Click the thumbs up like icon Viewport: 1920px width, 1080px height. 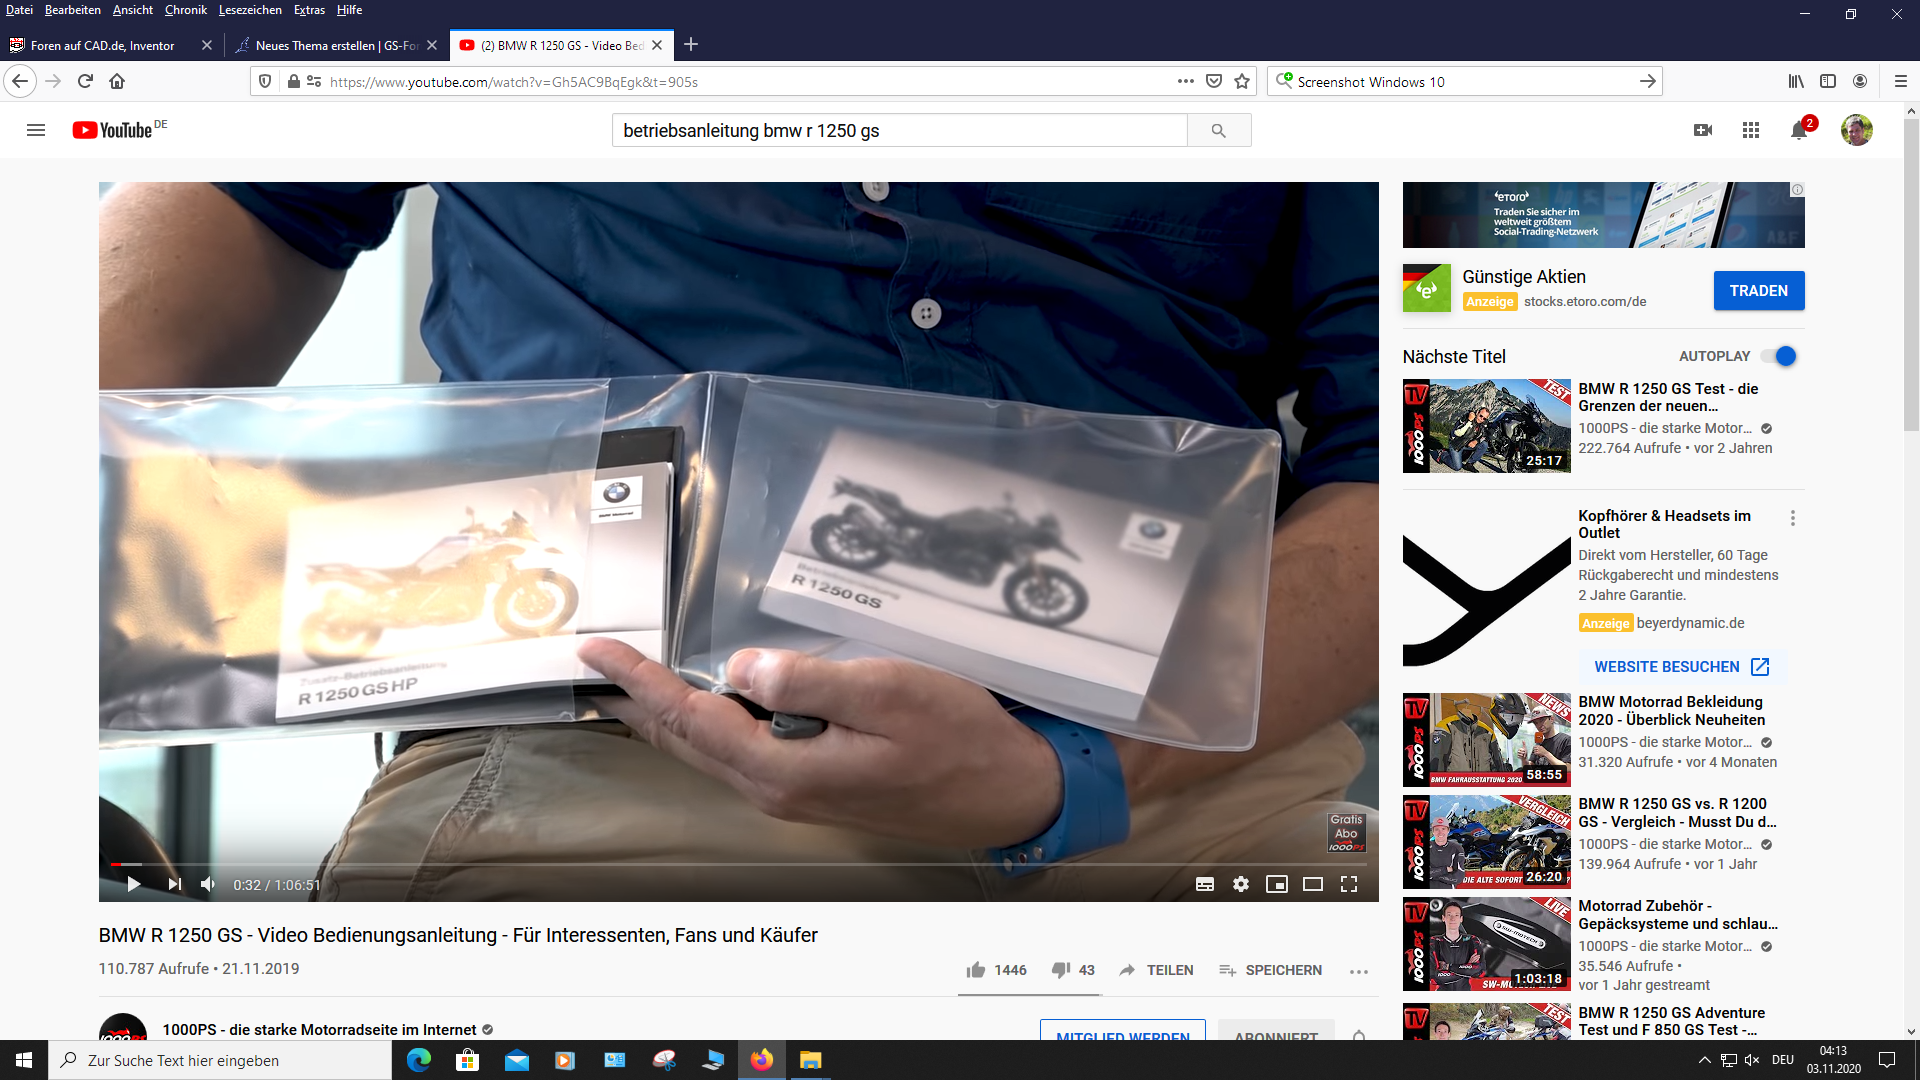[976, 970]
